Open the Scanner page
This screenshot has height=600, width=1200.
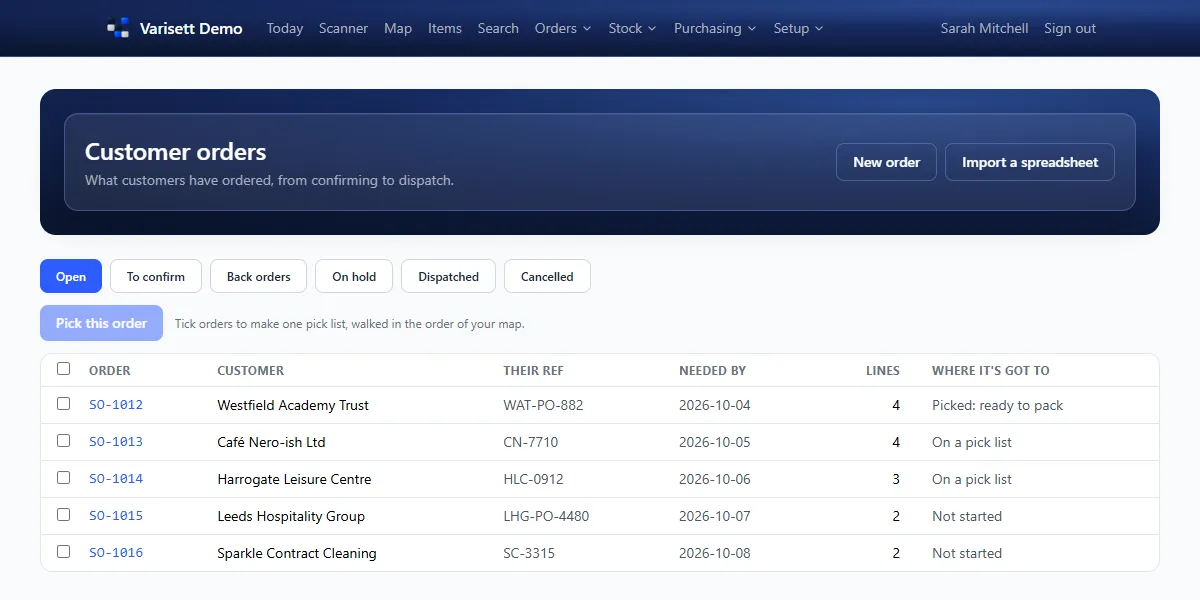(x=343, y=28)
